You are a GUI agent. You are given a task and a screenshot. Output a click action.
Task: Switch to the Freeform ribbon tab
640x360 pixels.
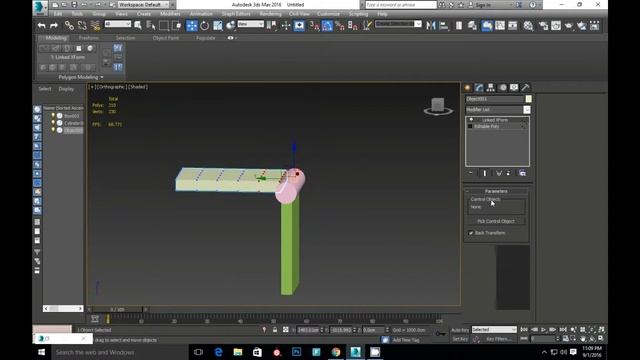89,38
